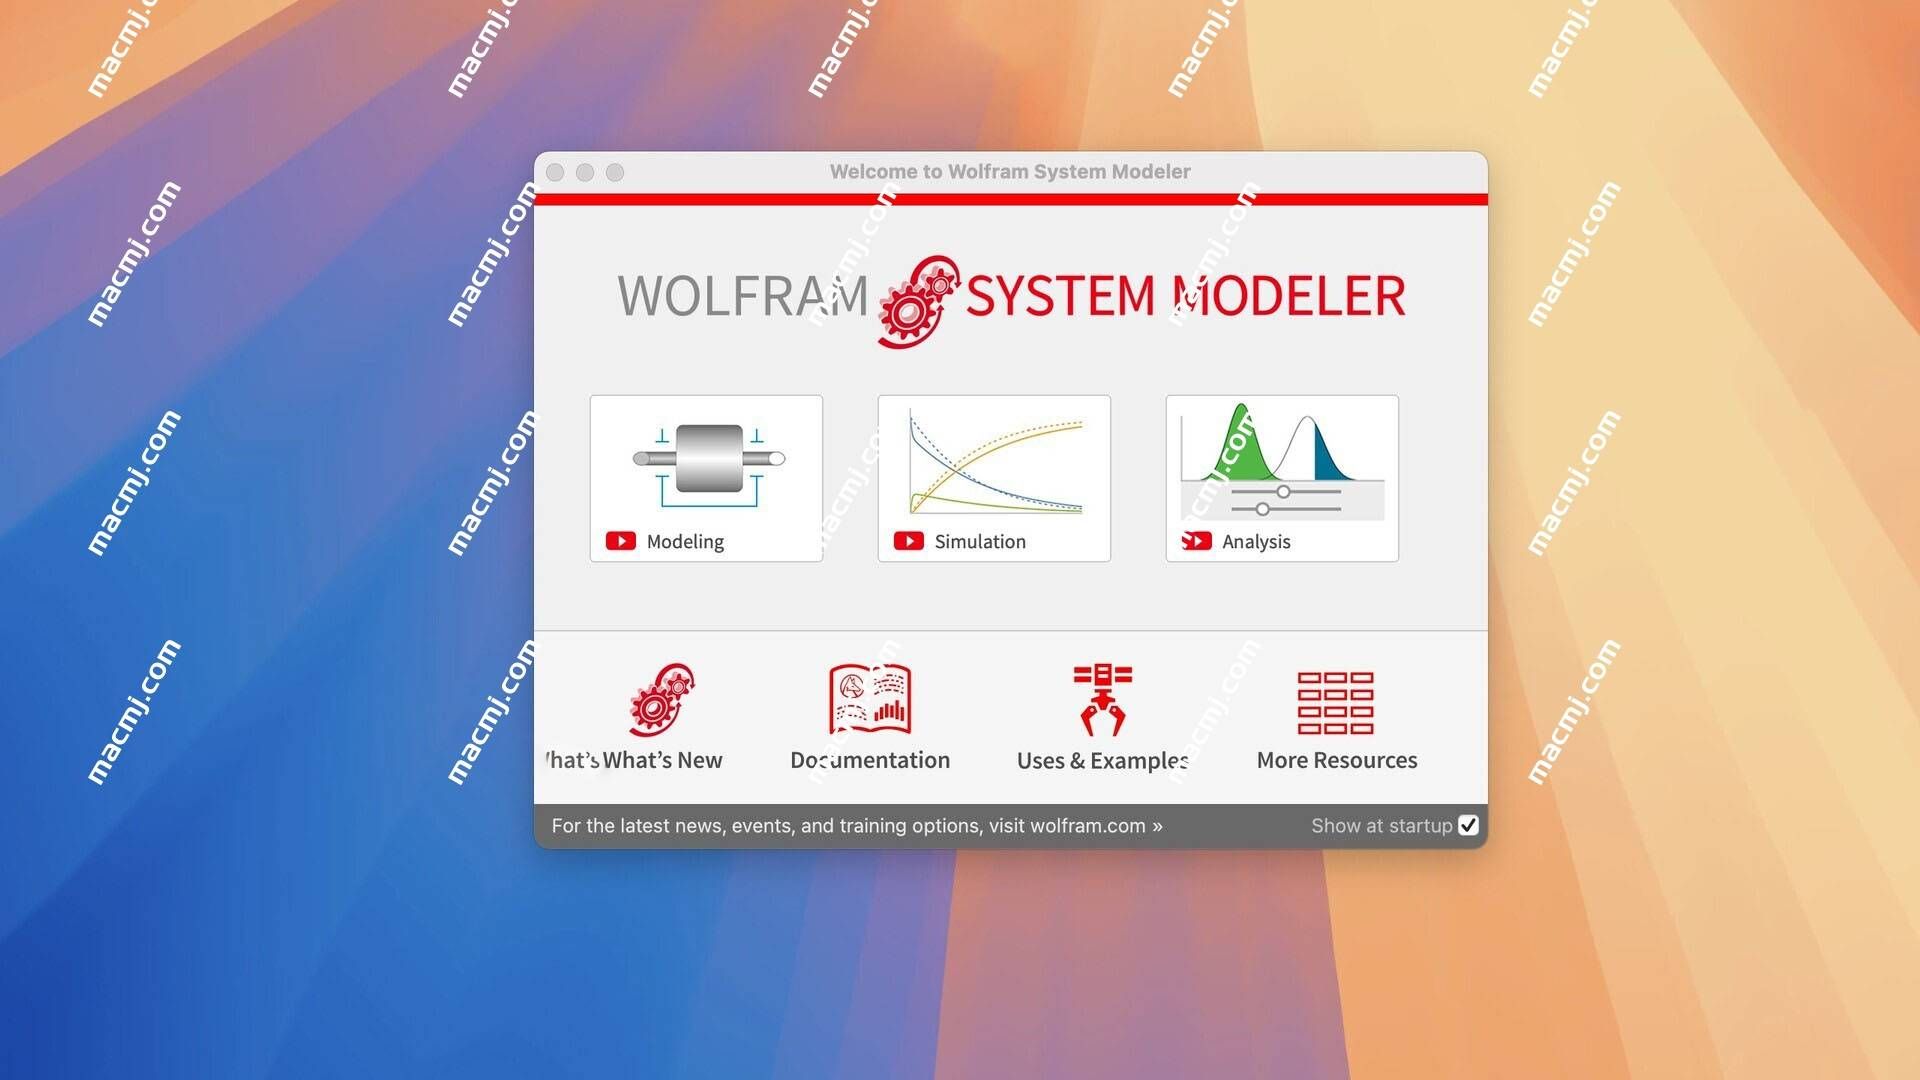The height and width of the screenshot is (1080, 1920).
Task: Click the More Resources grid icon
Action: point(1336,703)
